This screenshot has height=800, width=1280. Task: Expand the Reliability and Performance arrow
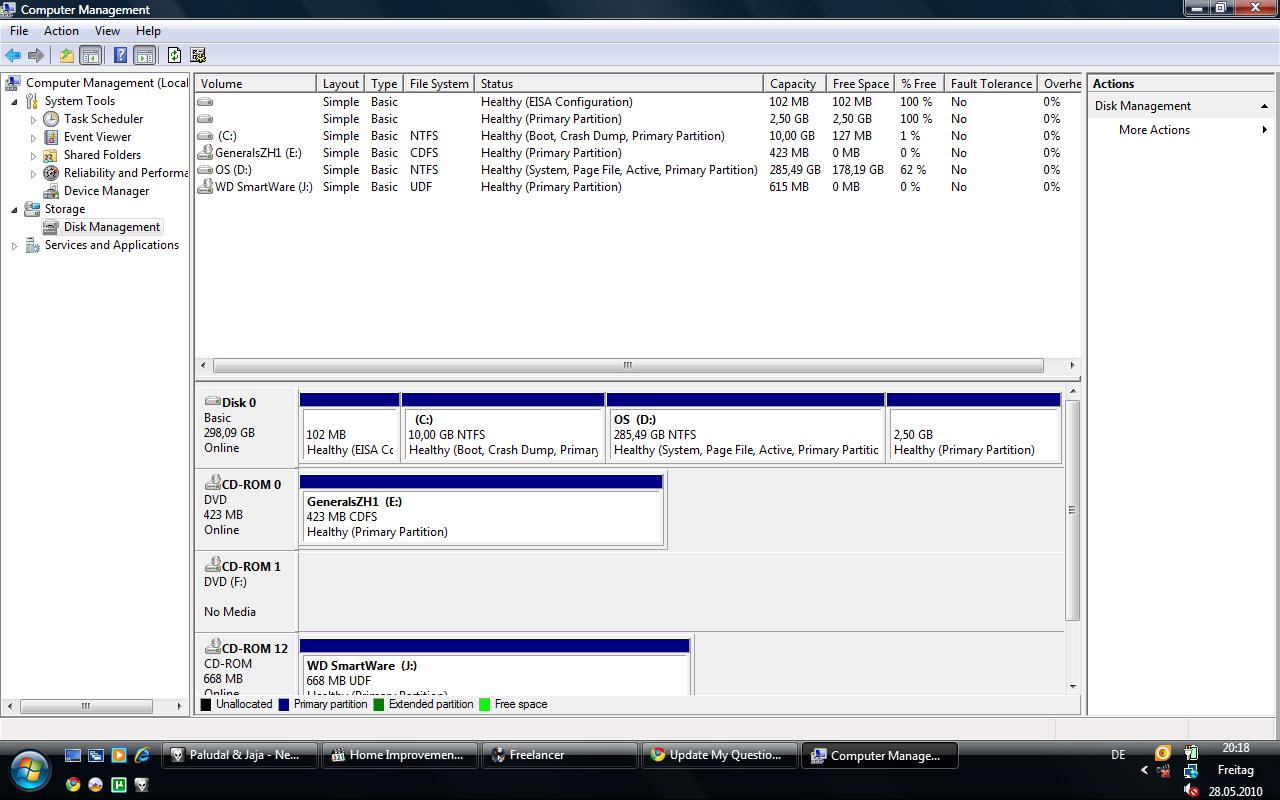point(33,173)
